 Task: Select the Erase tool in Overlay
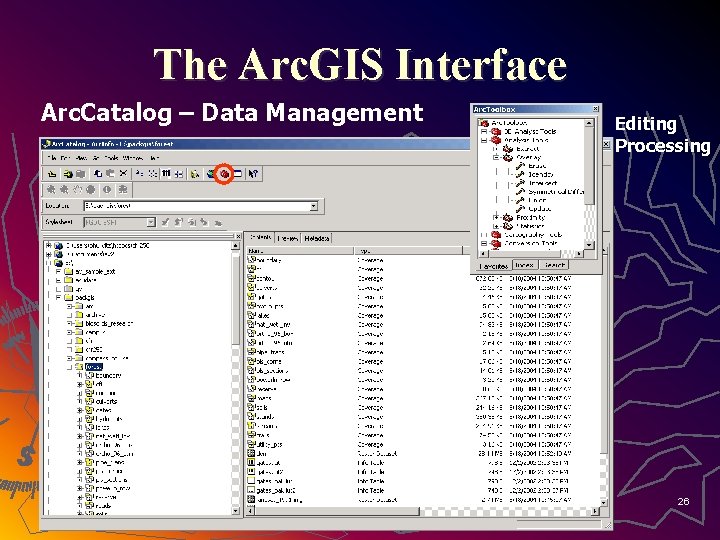(537, 166)
